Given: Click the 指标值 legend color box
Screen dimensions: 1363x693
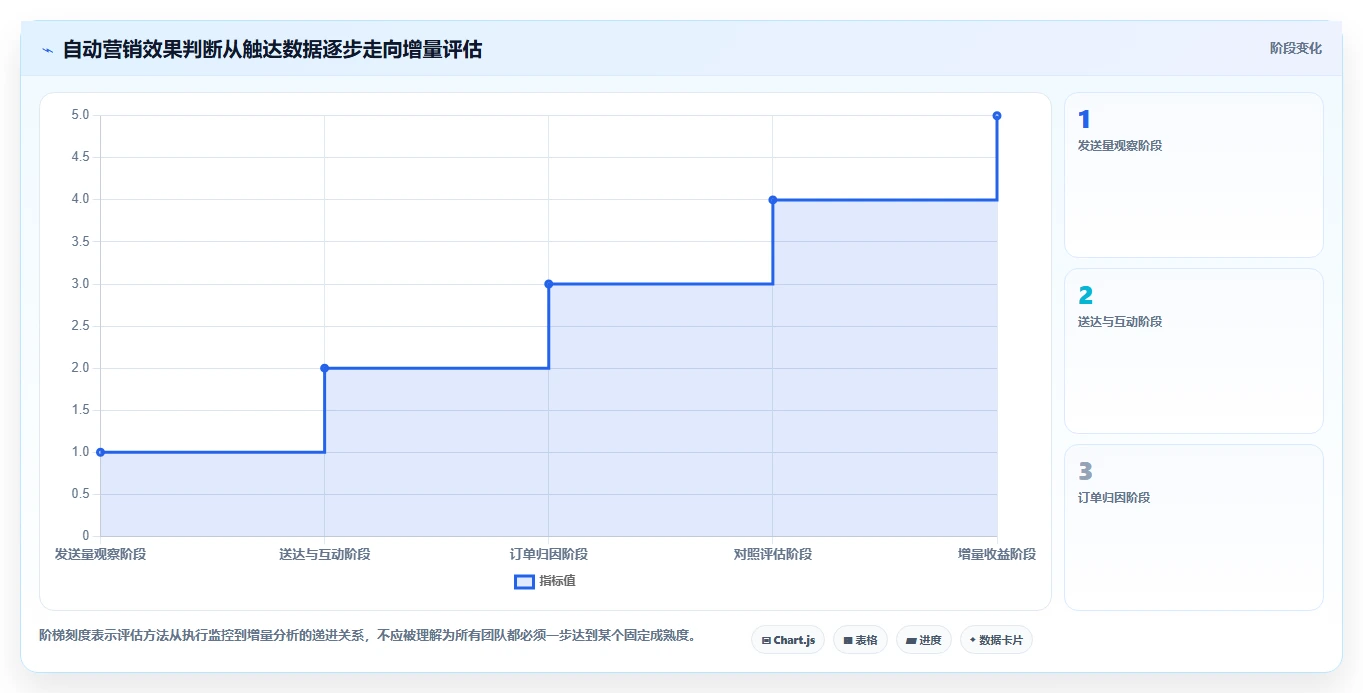Looking at the screenshot, I should point(524,581).
